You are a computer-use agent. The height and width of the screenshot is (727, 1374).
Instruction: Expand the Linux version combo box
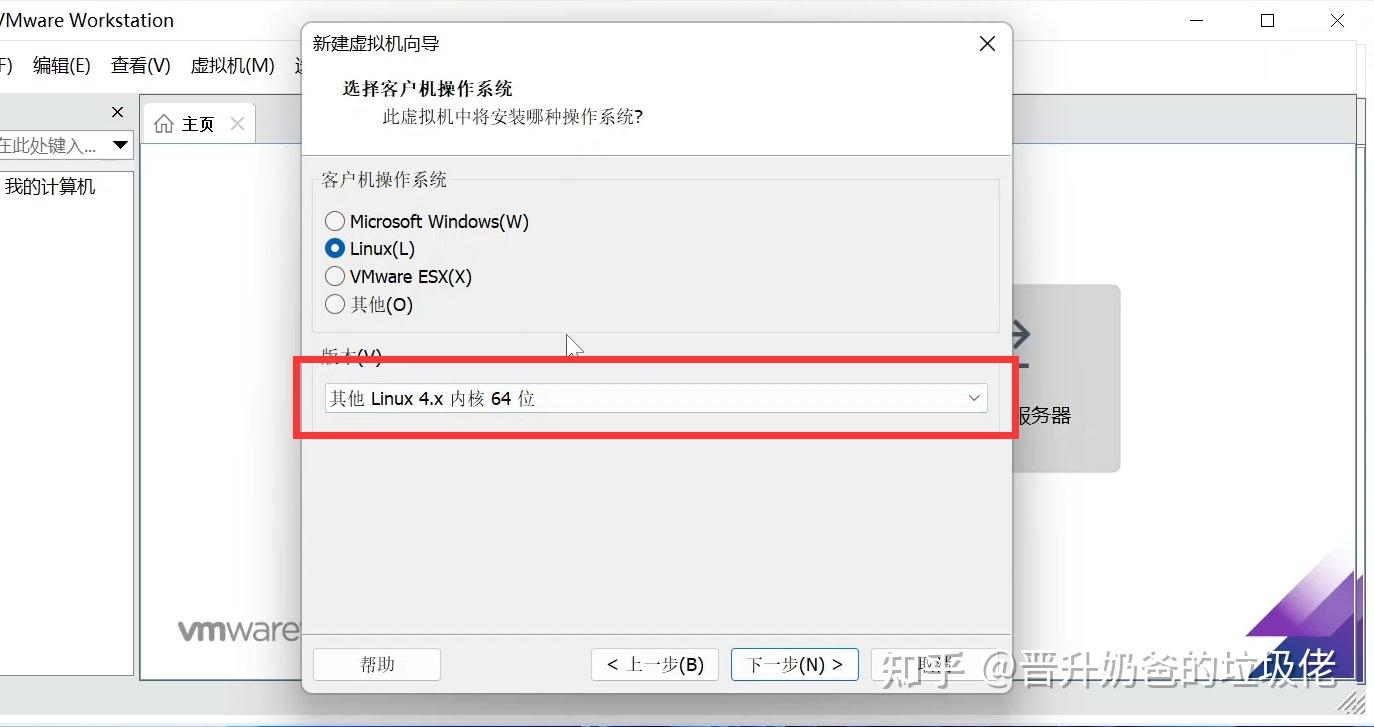tap(656, 398)
